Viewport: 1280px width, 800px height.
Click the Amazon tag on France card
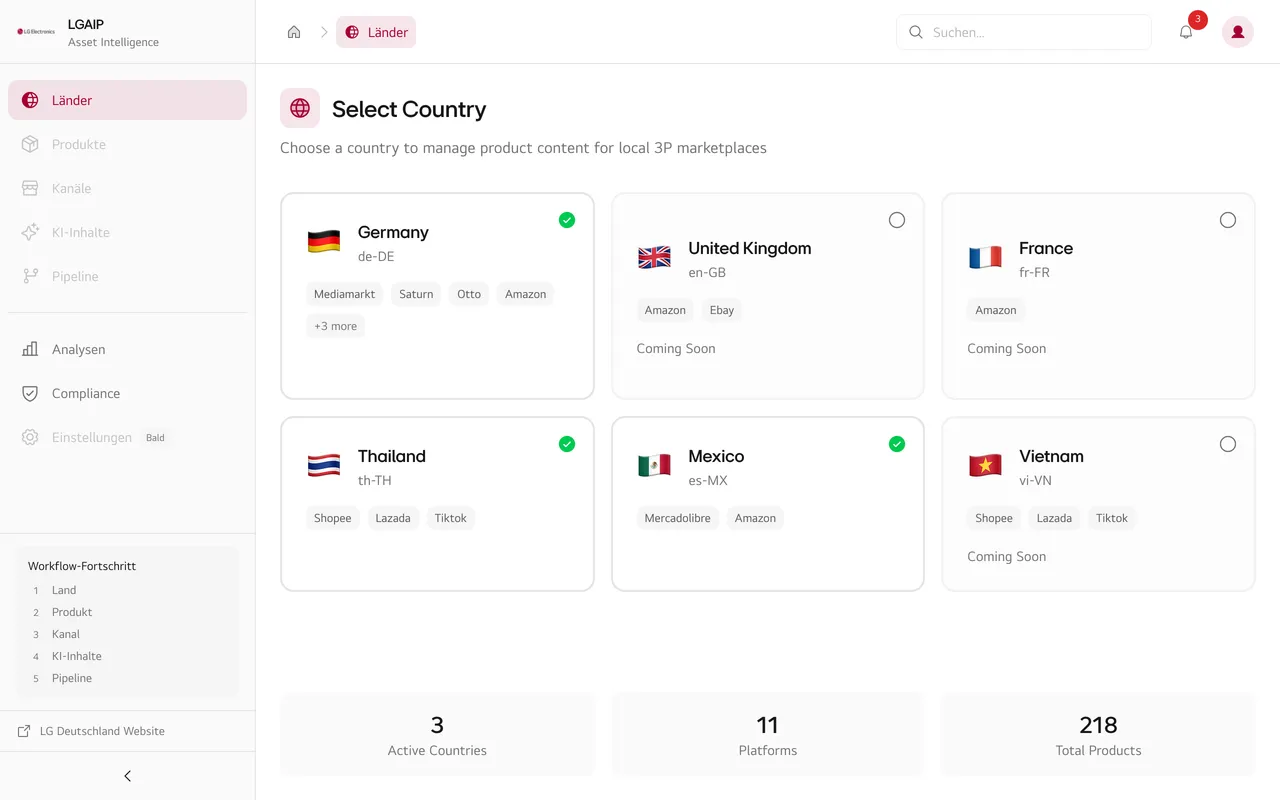tap(995, 310)
